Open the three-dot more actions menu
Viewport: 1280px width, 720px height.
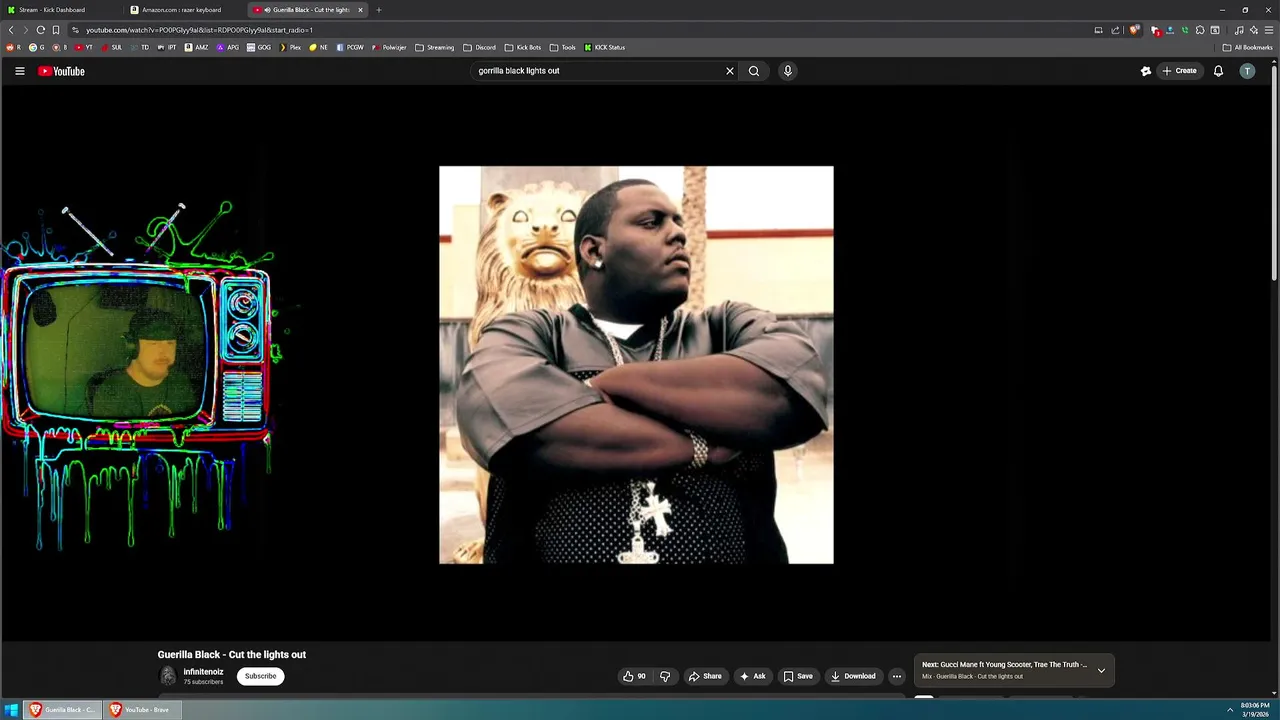pos(897,676)
